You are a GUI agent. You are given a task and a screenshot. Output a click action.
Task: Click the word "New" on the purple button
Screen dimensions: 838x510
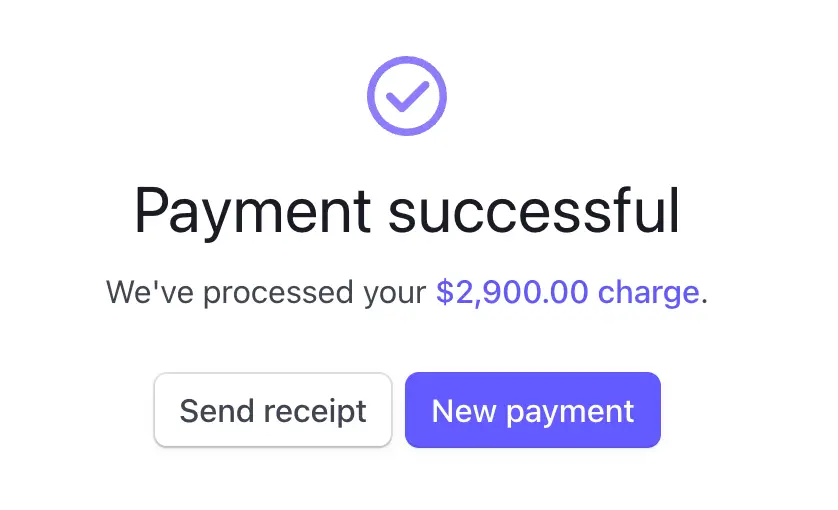click(x=464, y=410)
